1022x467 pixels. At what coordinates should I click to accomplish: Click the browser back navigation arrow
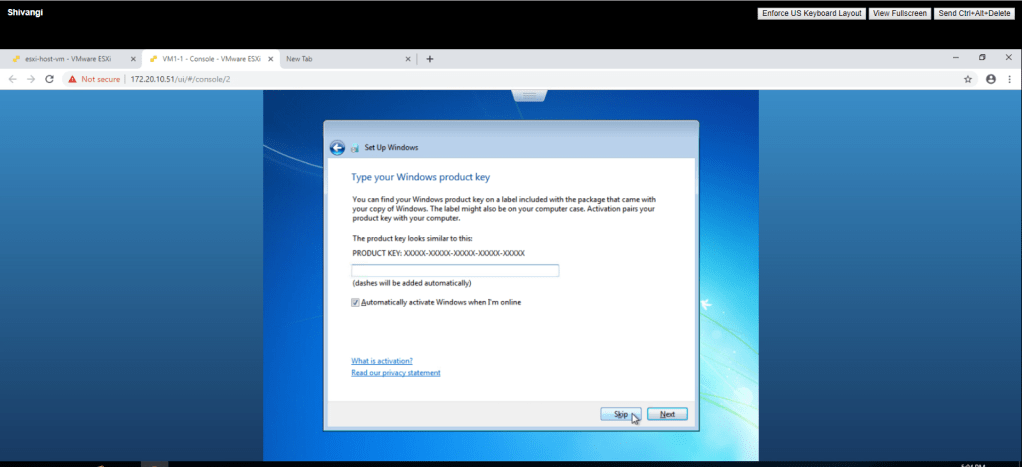(x=13, y=79)
